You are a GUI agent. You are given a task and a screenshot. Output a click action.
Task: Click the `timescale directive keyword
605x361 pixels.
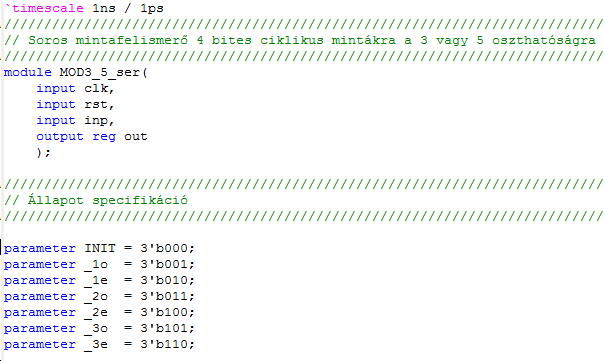pyautogui.click(x=44, y=8)
